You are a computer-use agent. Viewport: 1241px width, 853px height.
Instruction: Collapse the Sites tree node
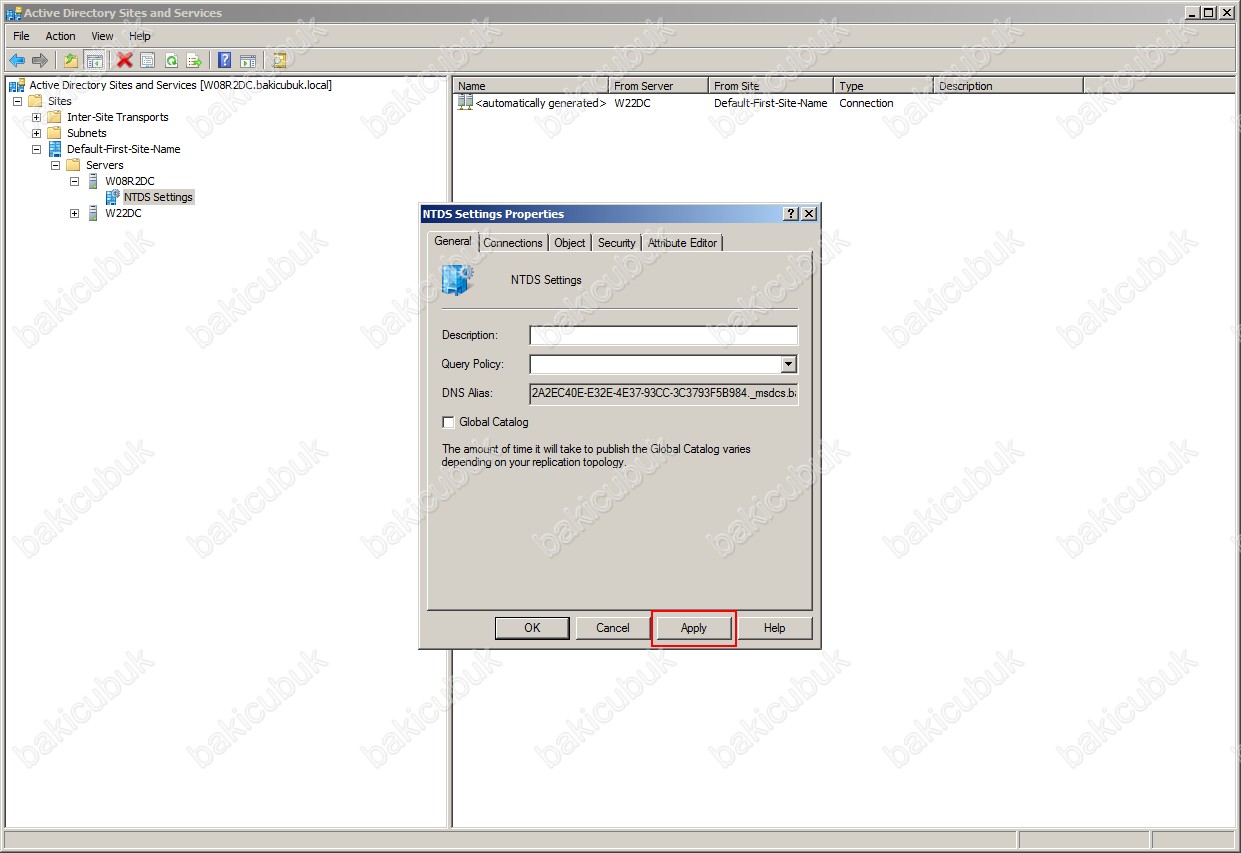[17, 101]
